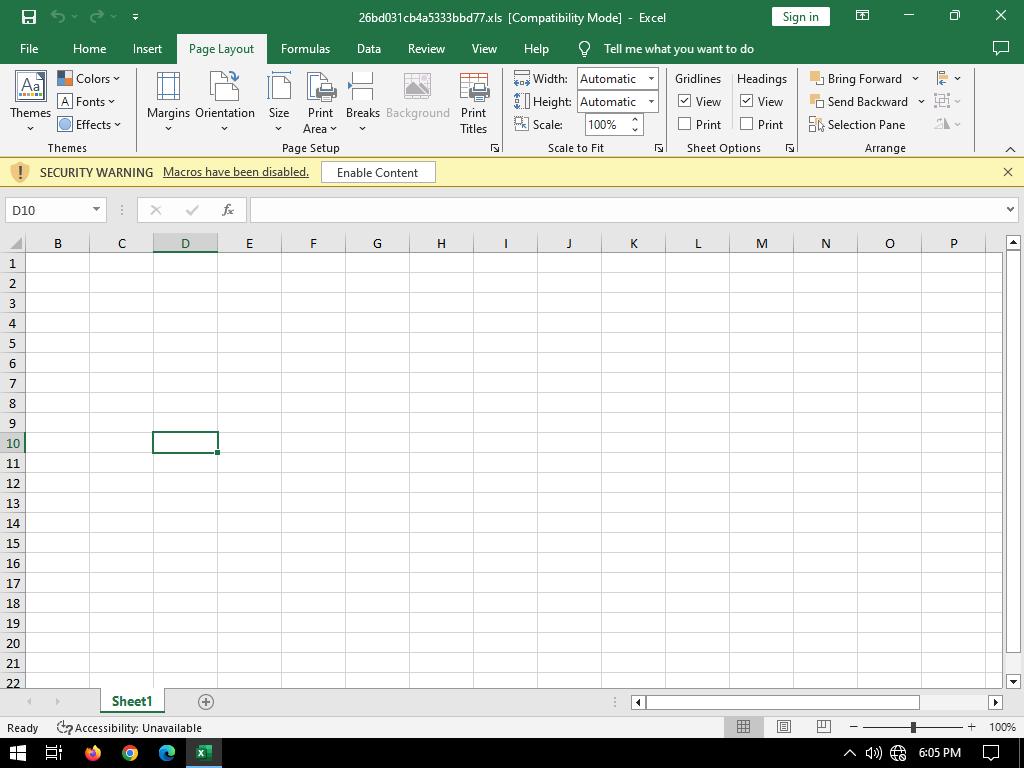This screenshot has width=1024, height=768.
Task: Uncheck the Gridlines View checkbox
Action: 685,101
